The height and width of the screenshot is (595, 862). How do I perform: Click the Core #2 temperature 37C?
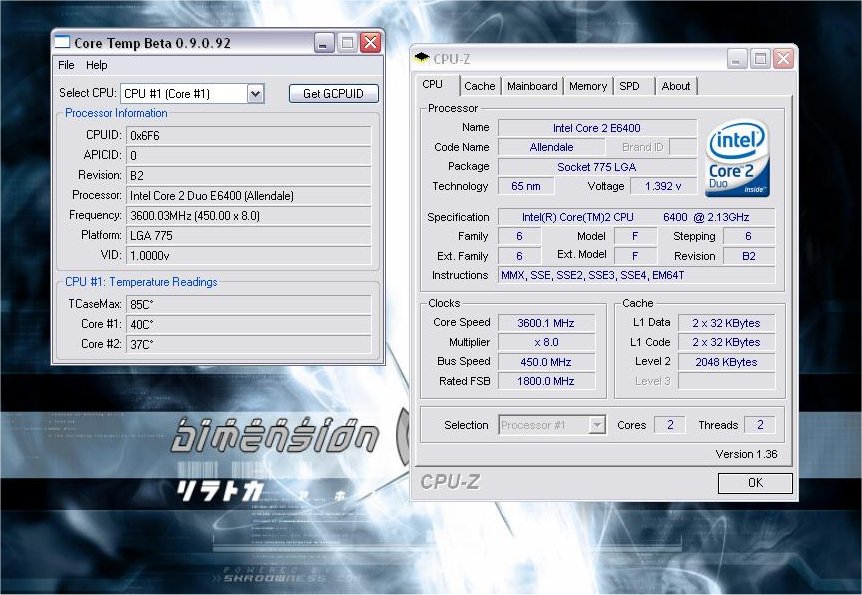point(248,344)
